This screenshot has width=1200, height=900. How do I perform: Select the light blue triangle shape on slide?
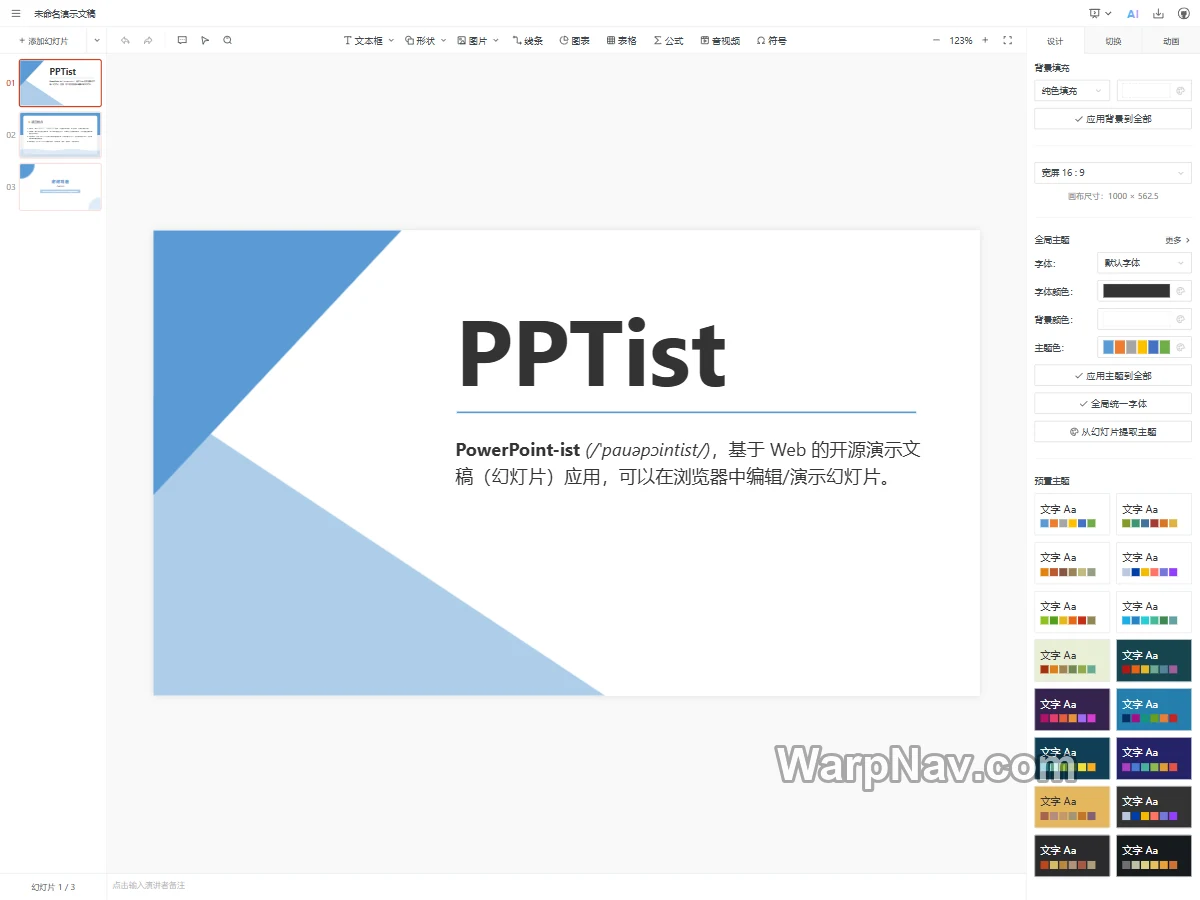point(300,600)
